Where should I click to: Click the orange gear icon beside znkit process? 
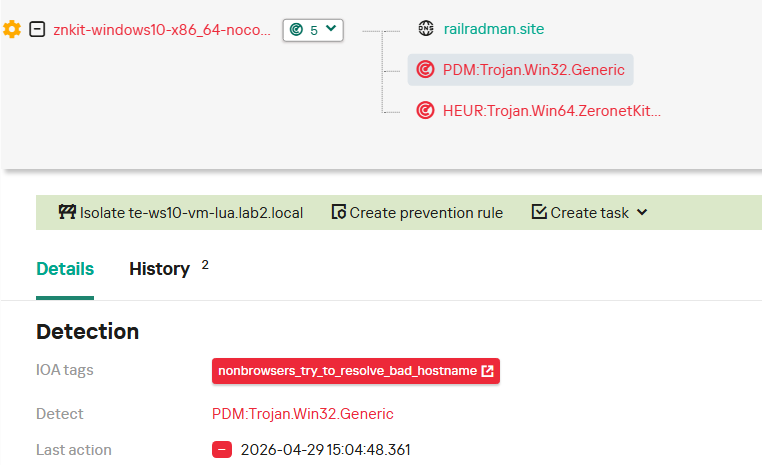pos(12,29)
